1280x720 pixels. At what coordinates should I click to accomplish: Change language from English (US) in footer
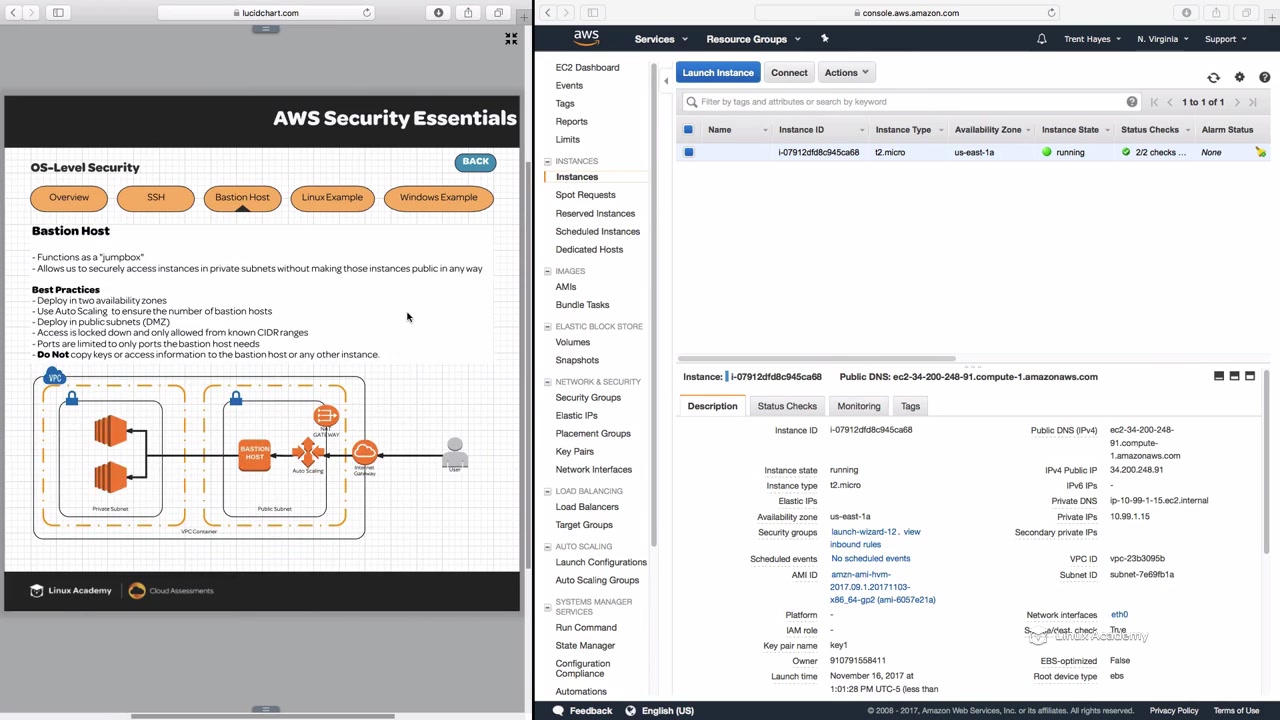pyautogui.click(x=660, y=711)
